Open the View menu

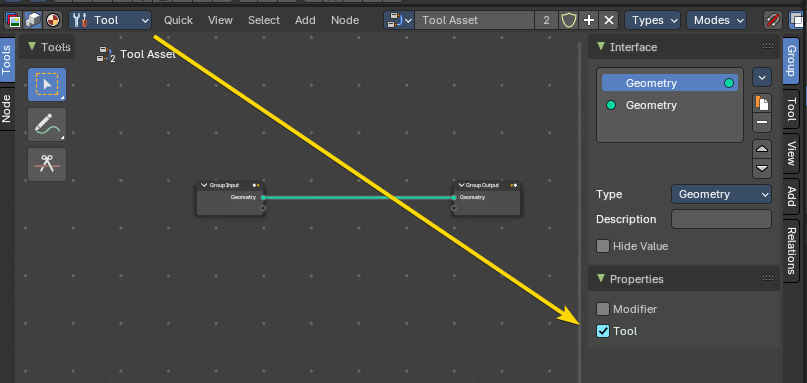pyautogui.click(x=220, y=21)
